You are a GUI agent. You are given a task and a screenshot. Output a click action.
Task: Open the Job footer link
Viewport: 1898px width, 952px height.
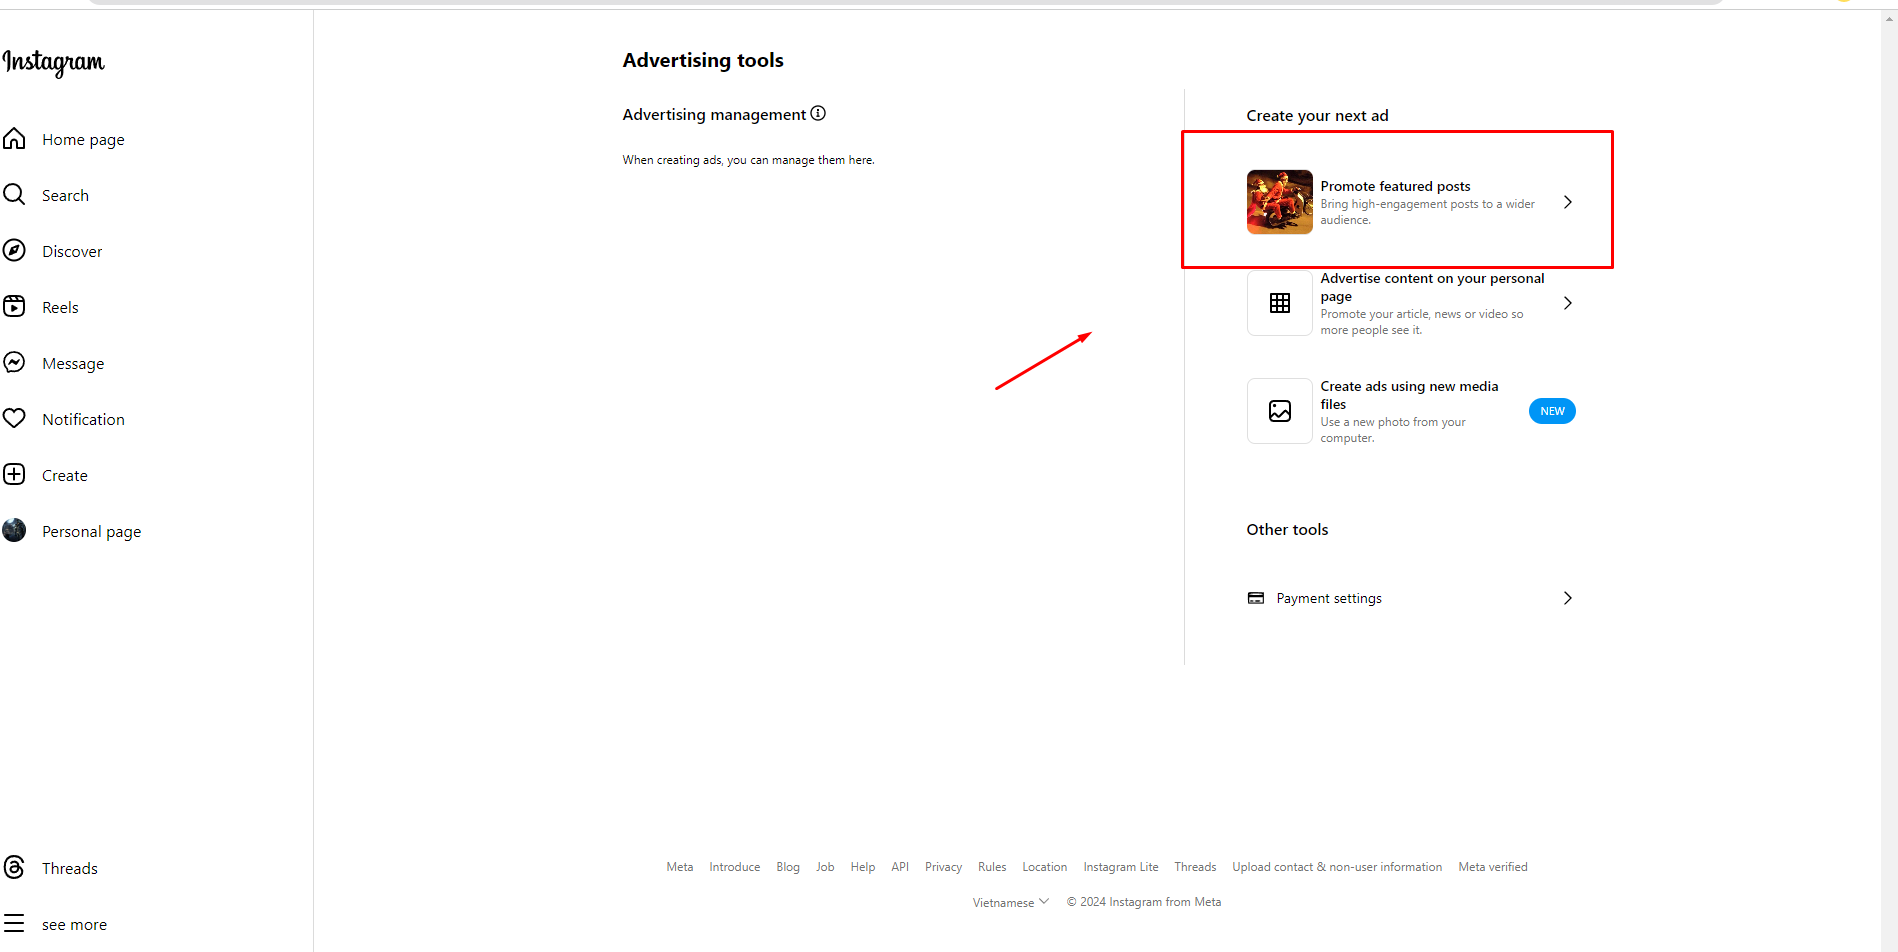coord(825,867)
